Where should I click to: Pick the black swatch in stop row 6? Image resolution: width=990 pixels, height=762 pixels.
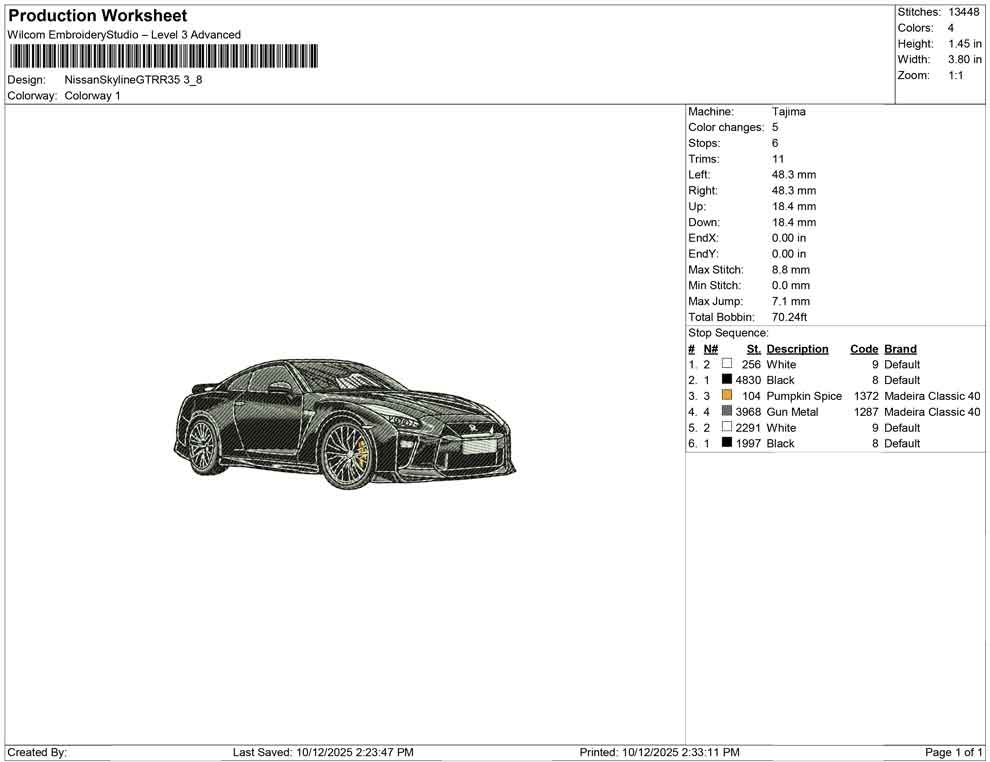(727, 443)
